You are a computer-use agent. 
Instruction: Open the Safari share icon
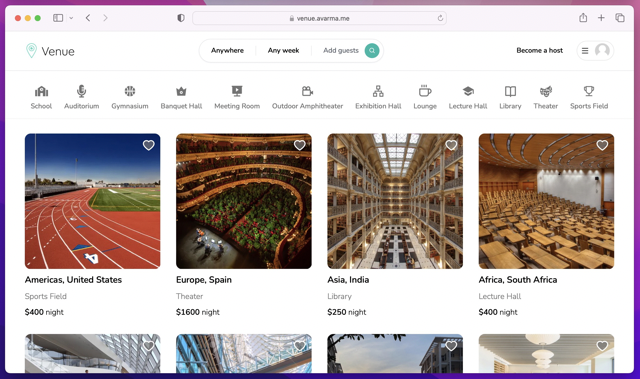(583, 18)
